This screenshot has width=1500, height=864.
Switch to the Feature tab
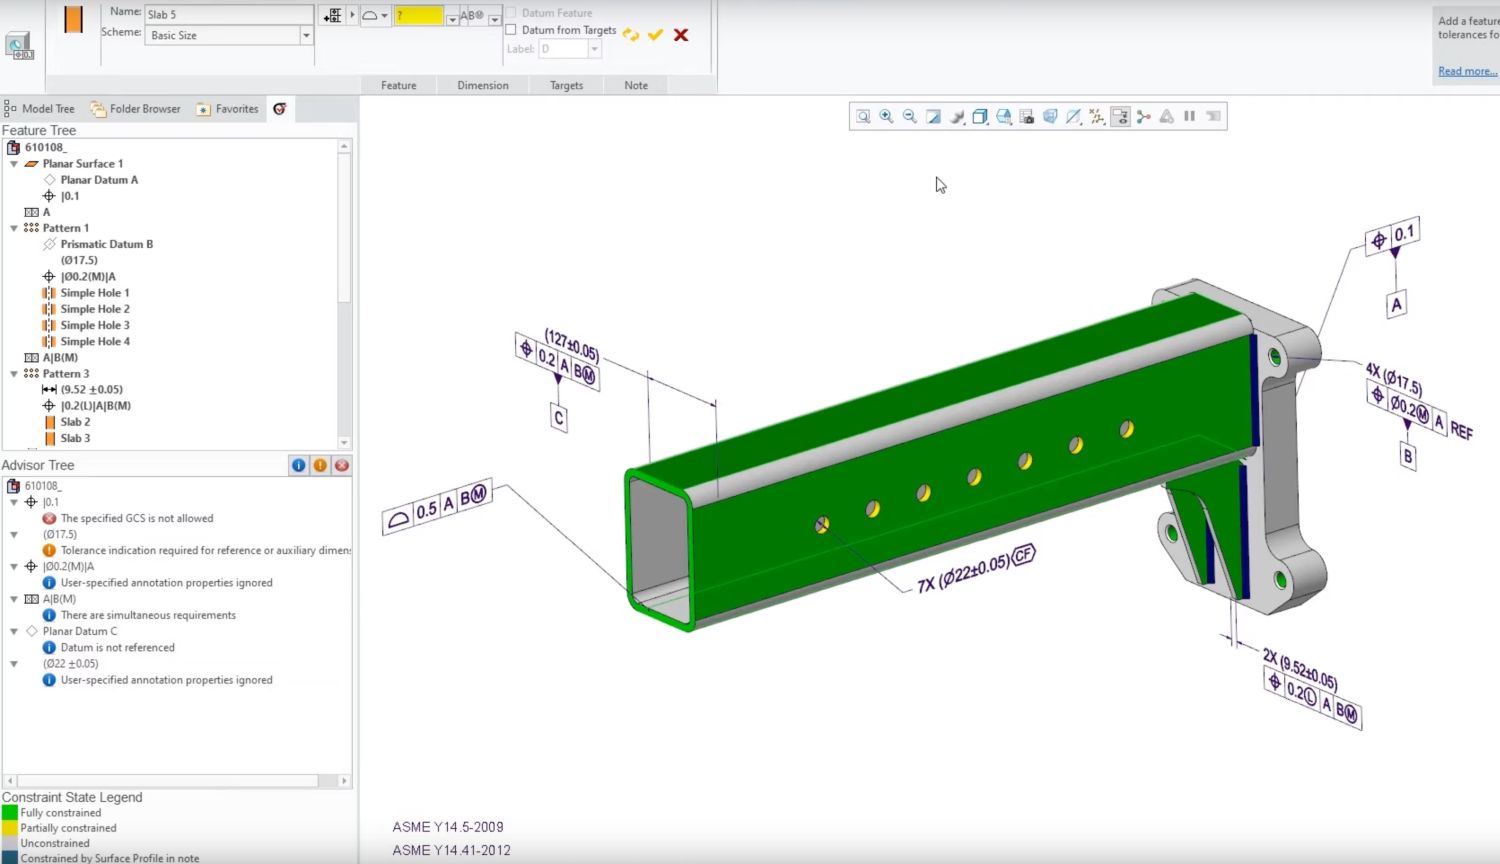398,86
